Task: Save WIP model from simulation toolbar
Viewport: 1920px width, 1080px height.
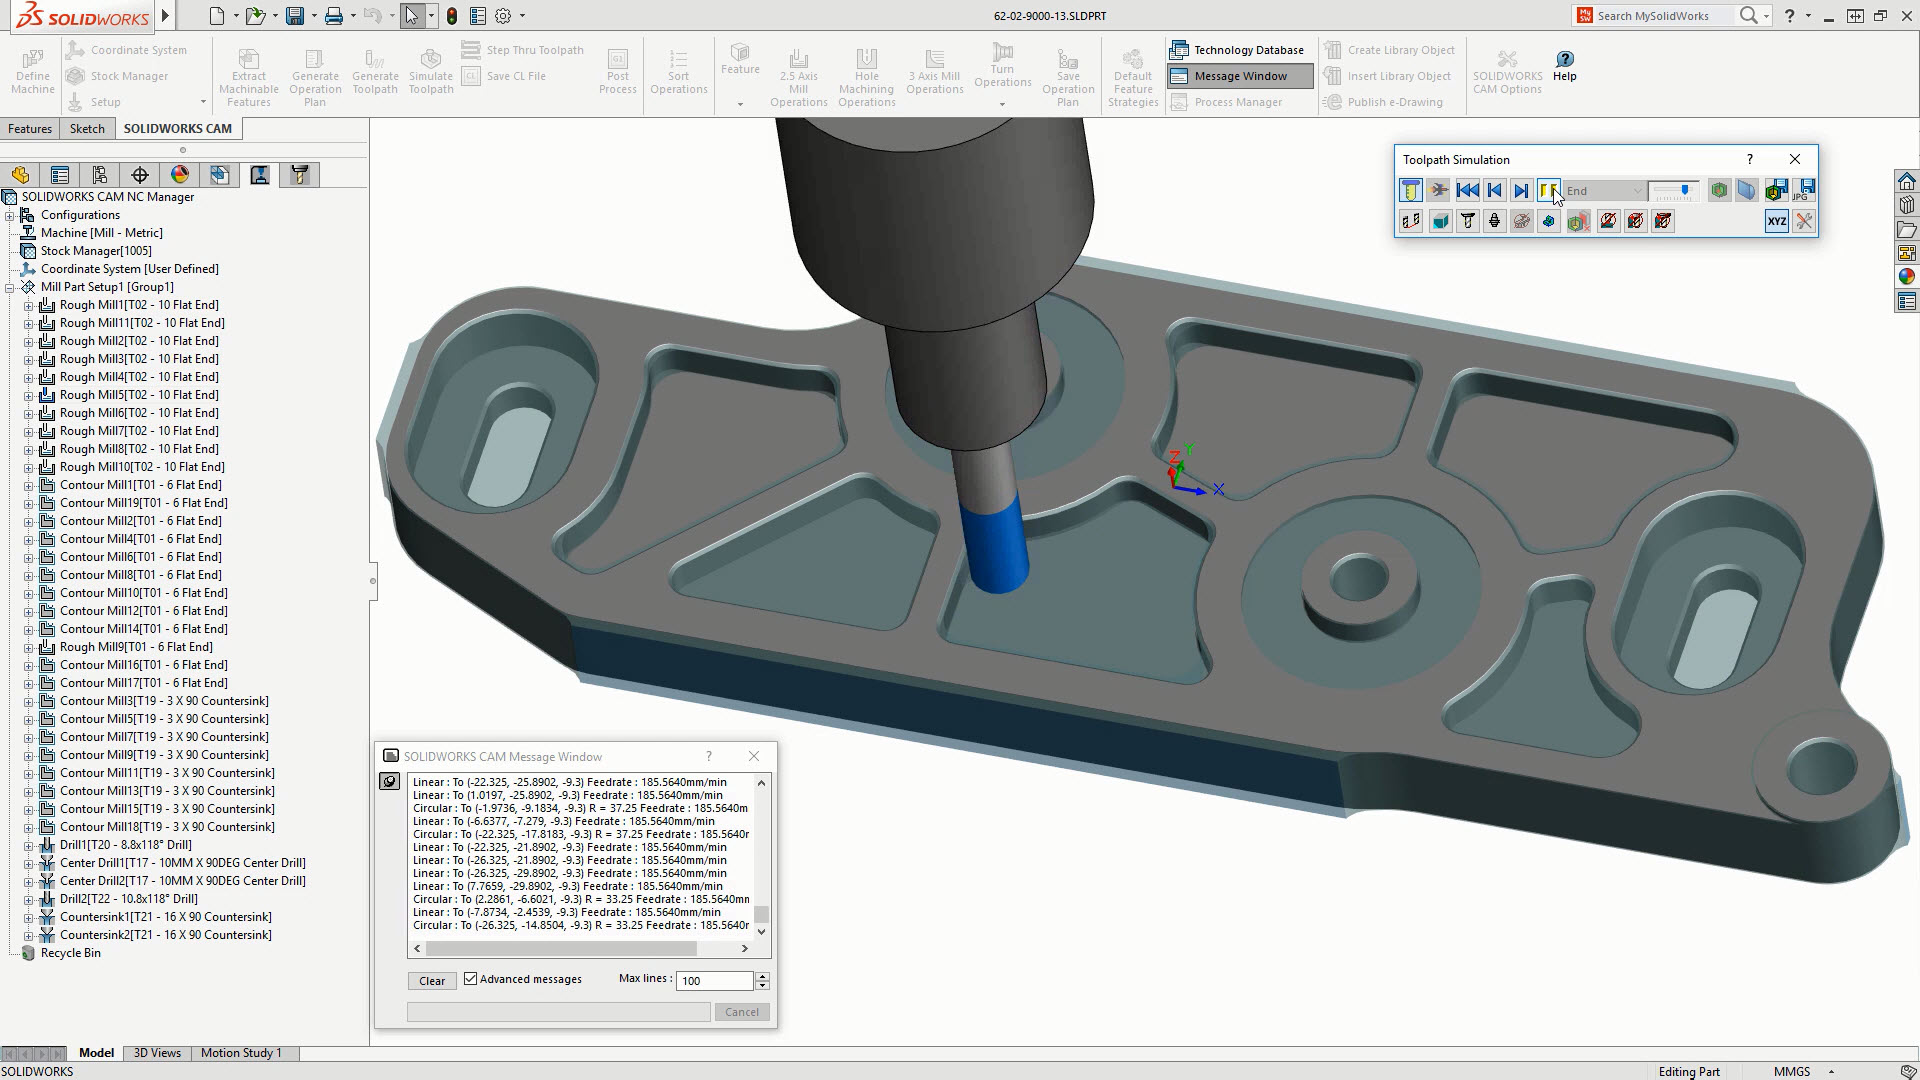Action: [x=1776, y=191]
